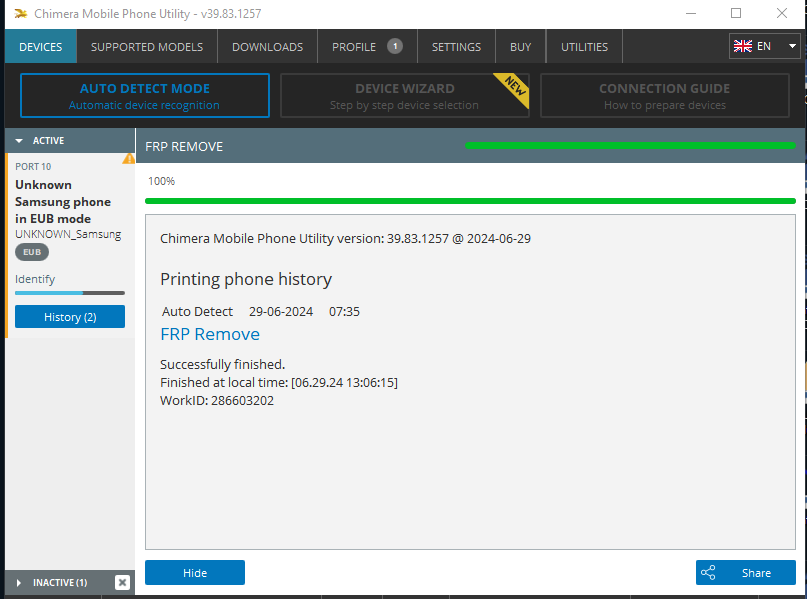807x599 pixels.
Task: Click the Identify label
Action: pyautogui.click(x=35, y=279)
